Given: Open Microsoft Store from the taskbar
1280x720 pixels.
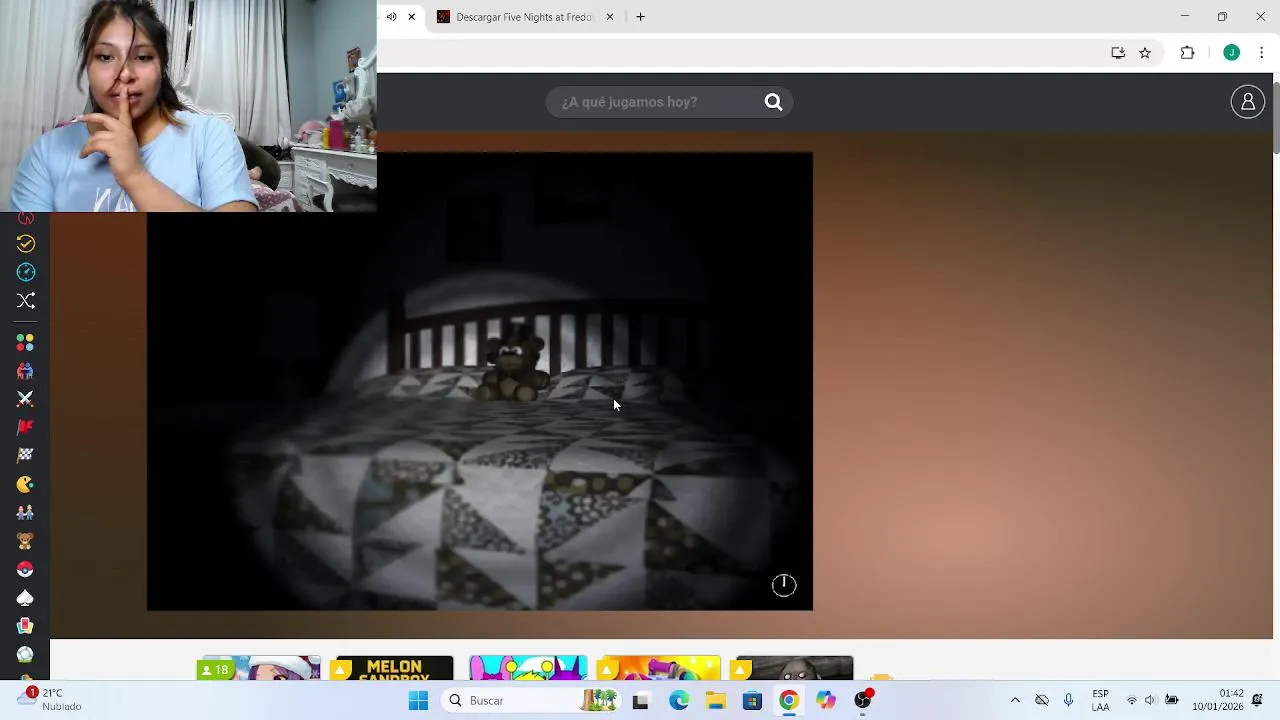Looking at the screenshot, I should (x=752, y=701).
